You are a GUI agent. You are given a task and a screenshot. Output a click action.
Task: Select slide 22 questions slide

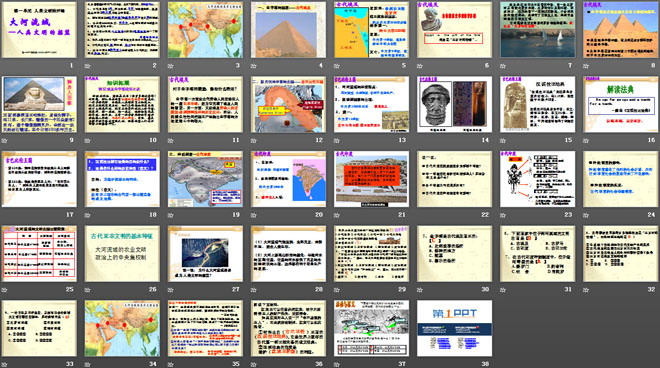pyautogui.click(x=455, y=179)
